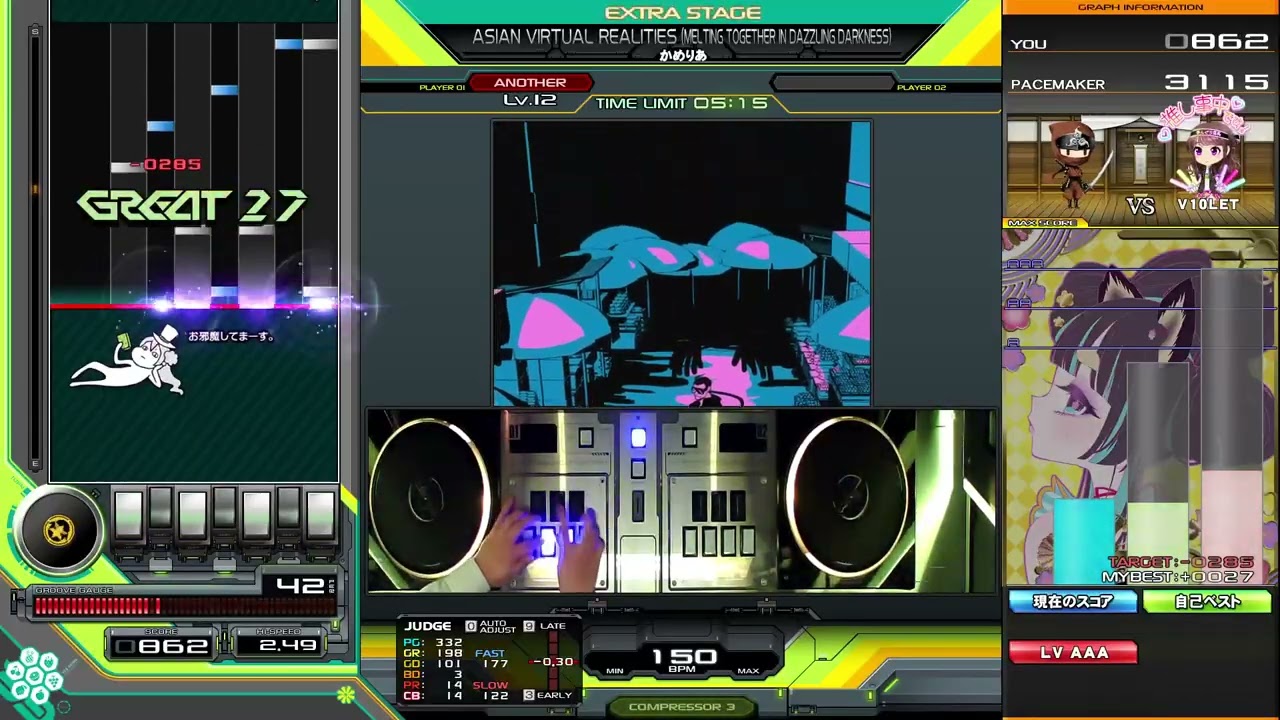Screen dimensions: 1280x720
Task: Click the GR: 198 judge row
Action: (x=433, y=653)
